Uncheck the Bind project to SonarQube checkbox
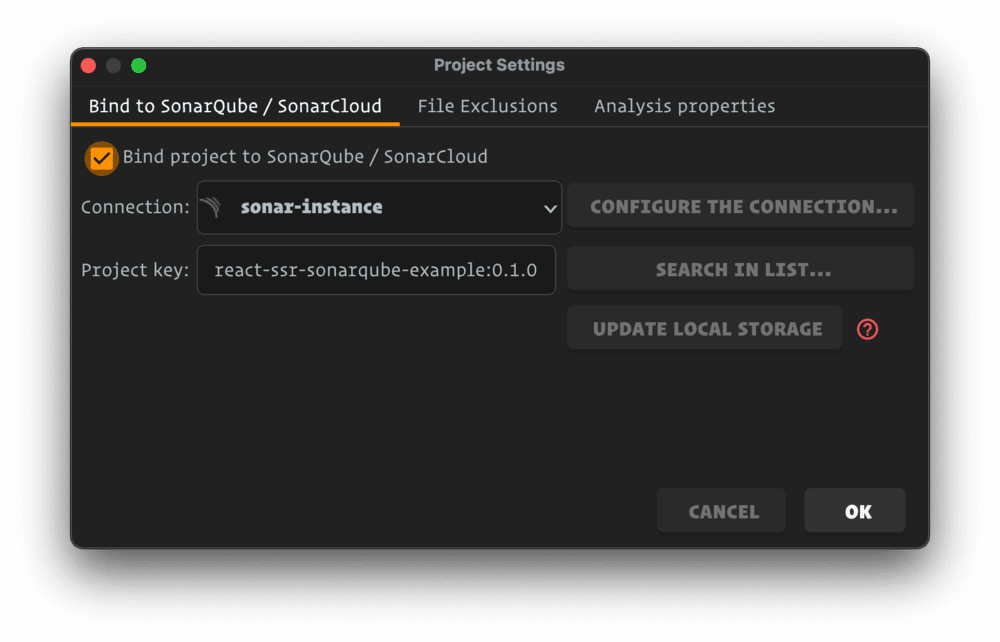The width and height of the screenshot is (1000, 642). [x=101, y=157]
